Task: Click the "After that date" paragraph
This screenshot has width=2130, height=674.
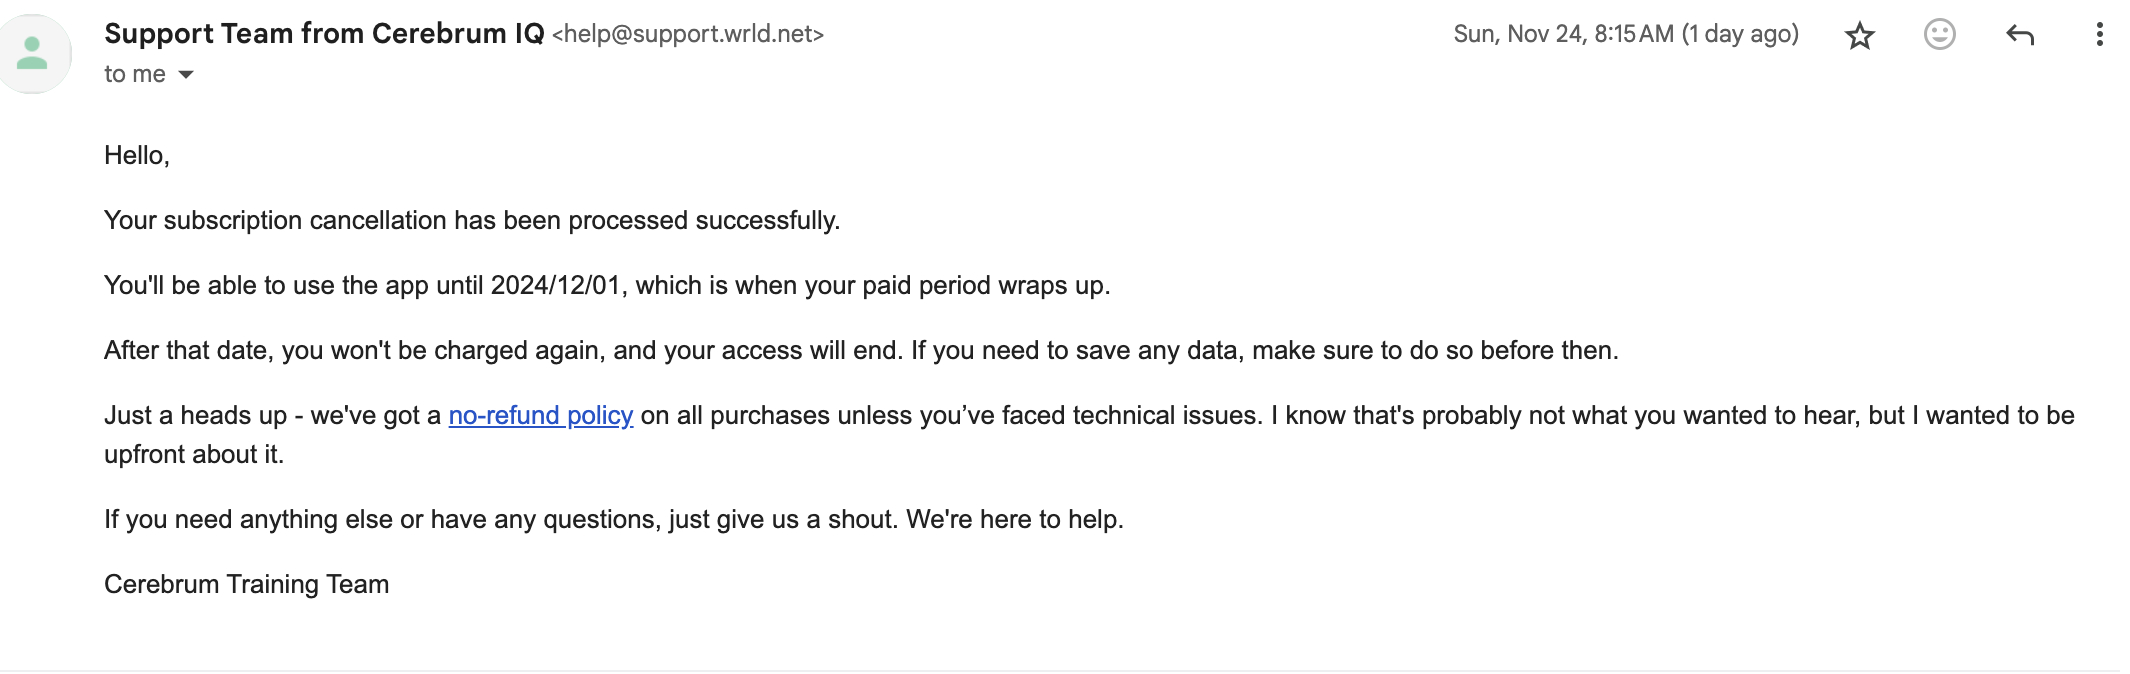Action: click(860, 351)
